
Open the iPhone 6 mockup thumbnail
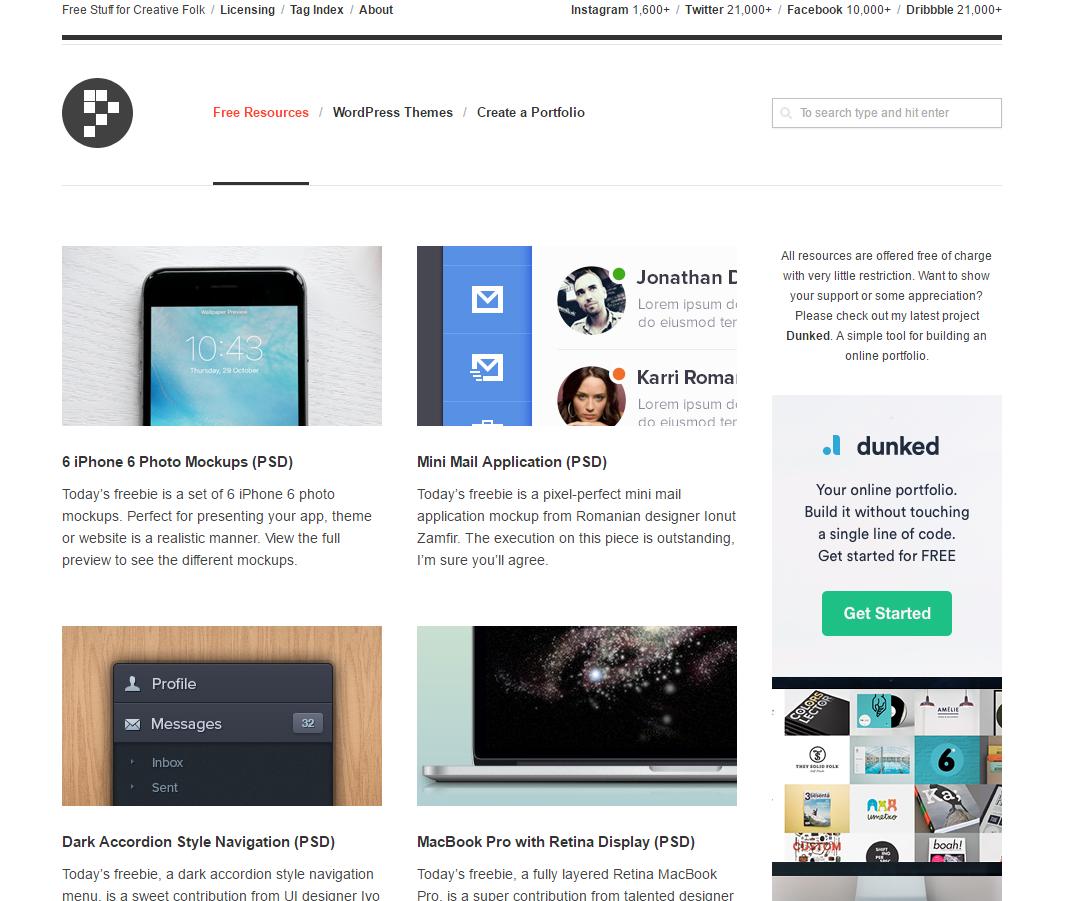pyautogui.click(x=222, y=336)
